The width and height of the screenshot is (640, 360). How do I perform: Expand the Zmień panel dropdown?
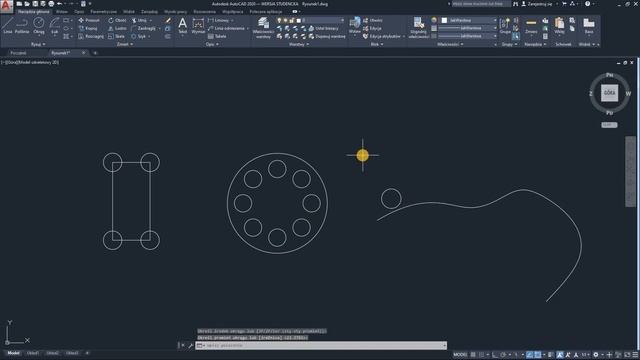pos(125,44)
